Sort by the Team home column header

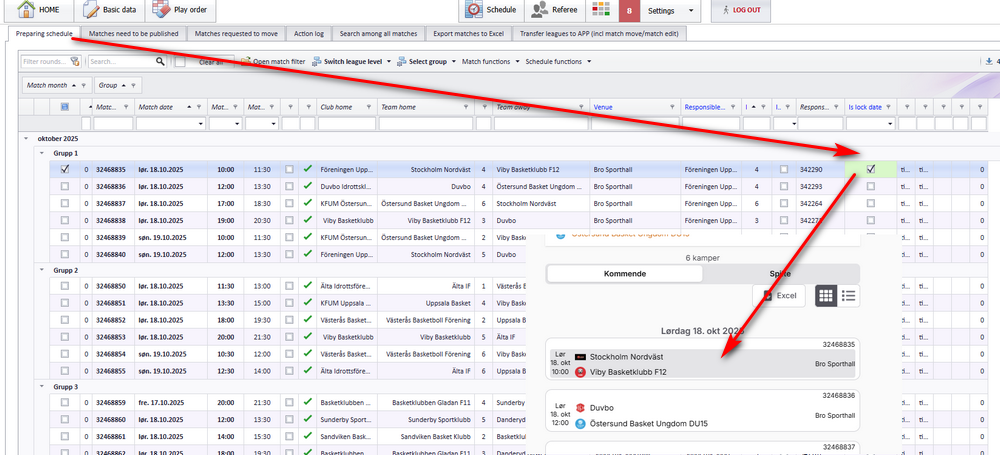(399, 107)
